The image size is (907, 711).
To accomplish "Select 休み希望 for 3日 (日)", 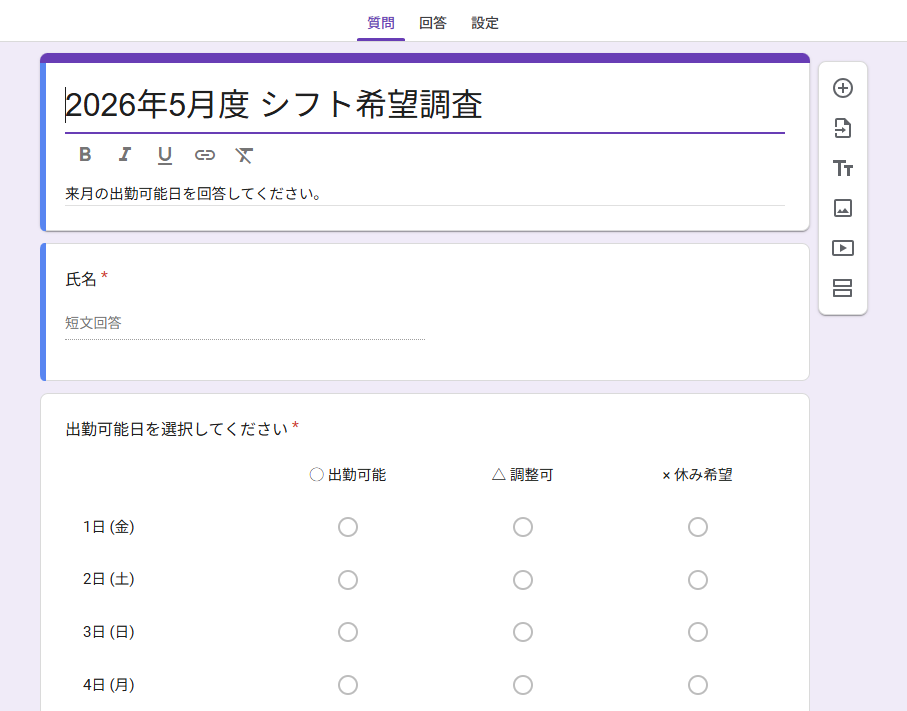I will [698, 632].
